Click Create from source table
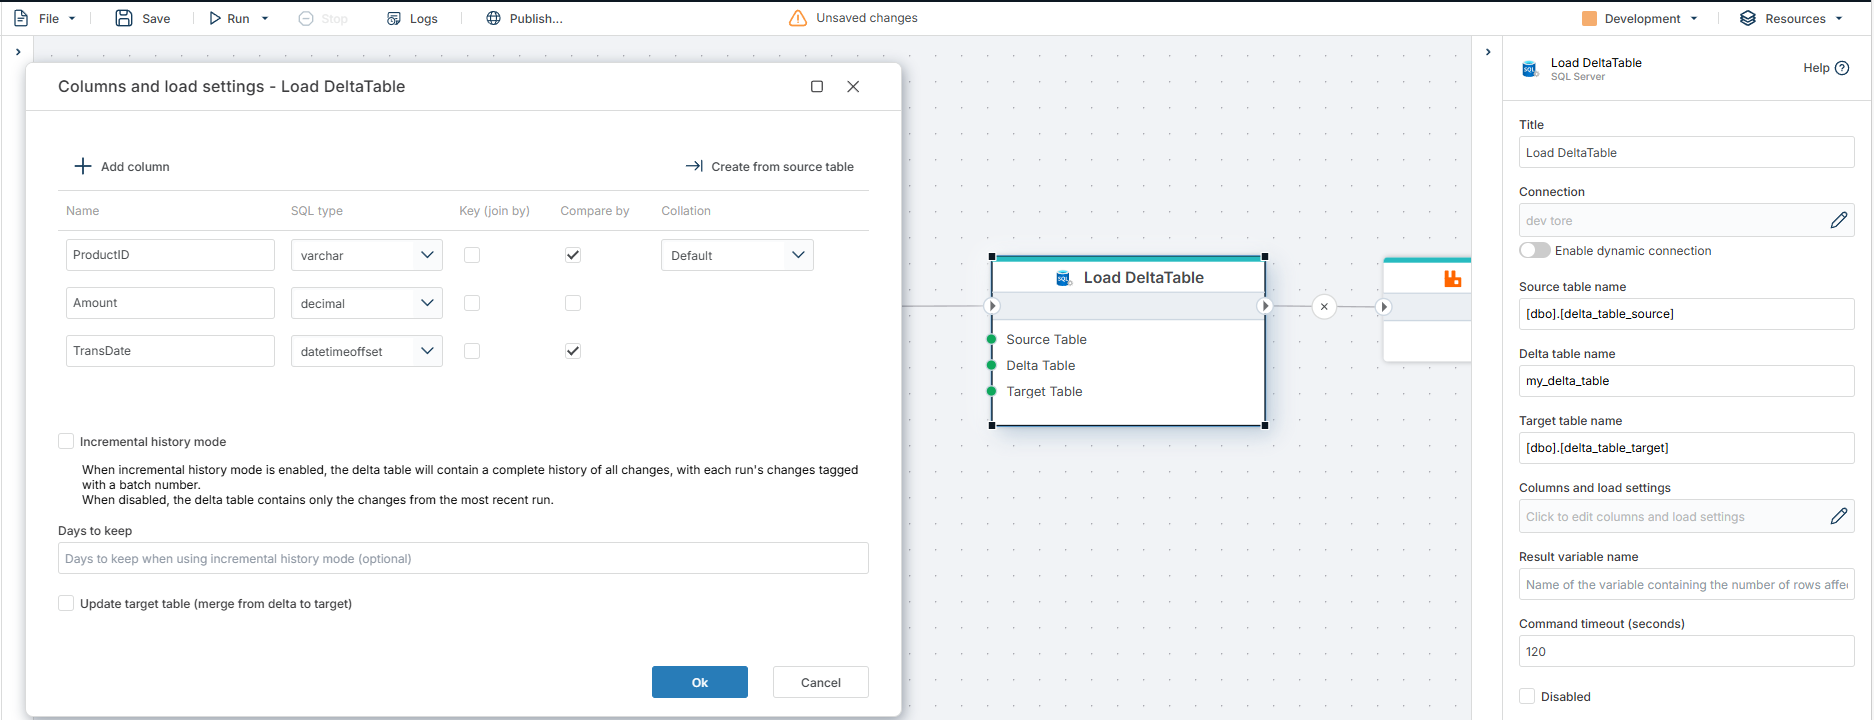 769,166
